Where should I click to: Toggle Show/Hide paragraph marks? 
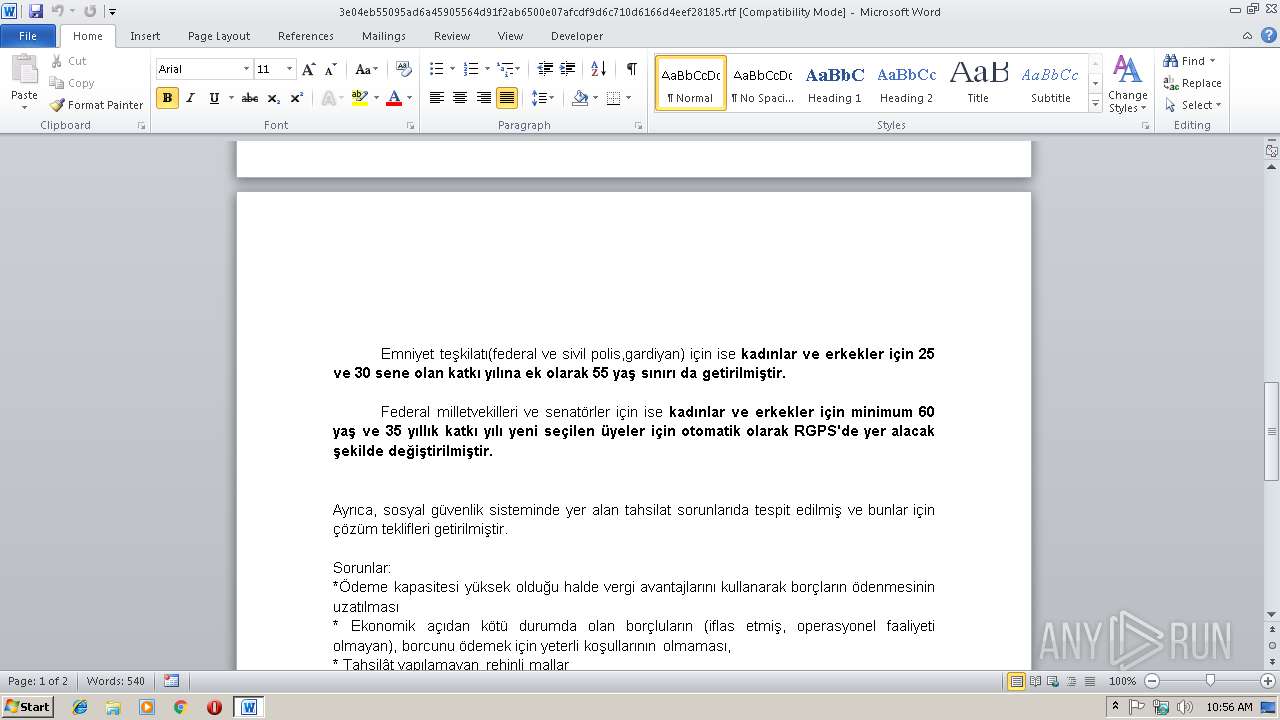pos(631,69)
